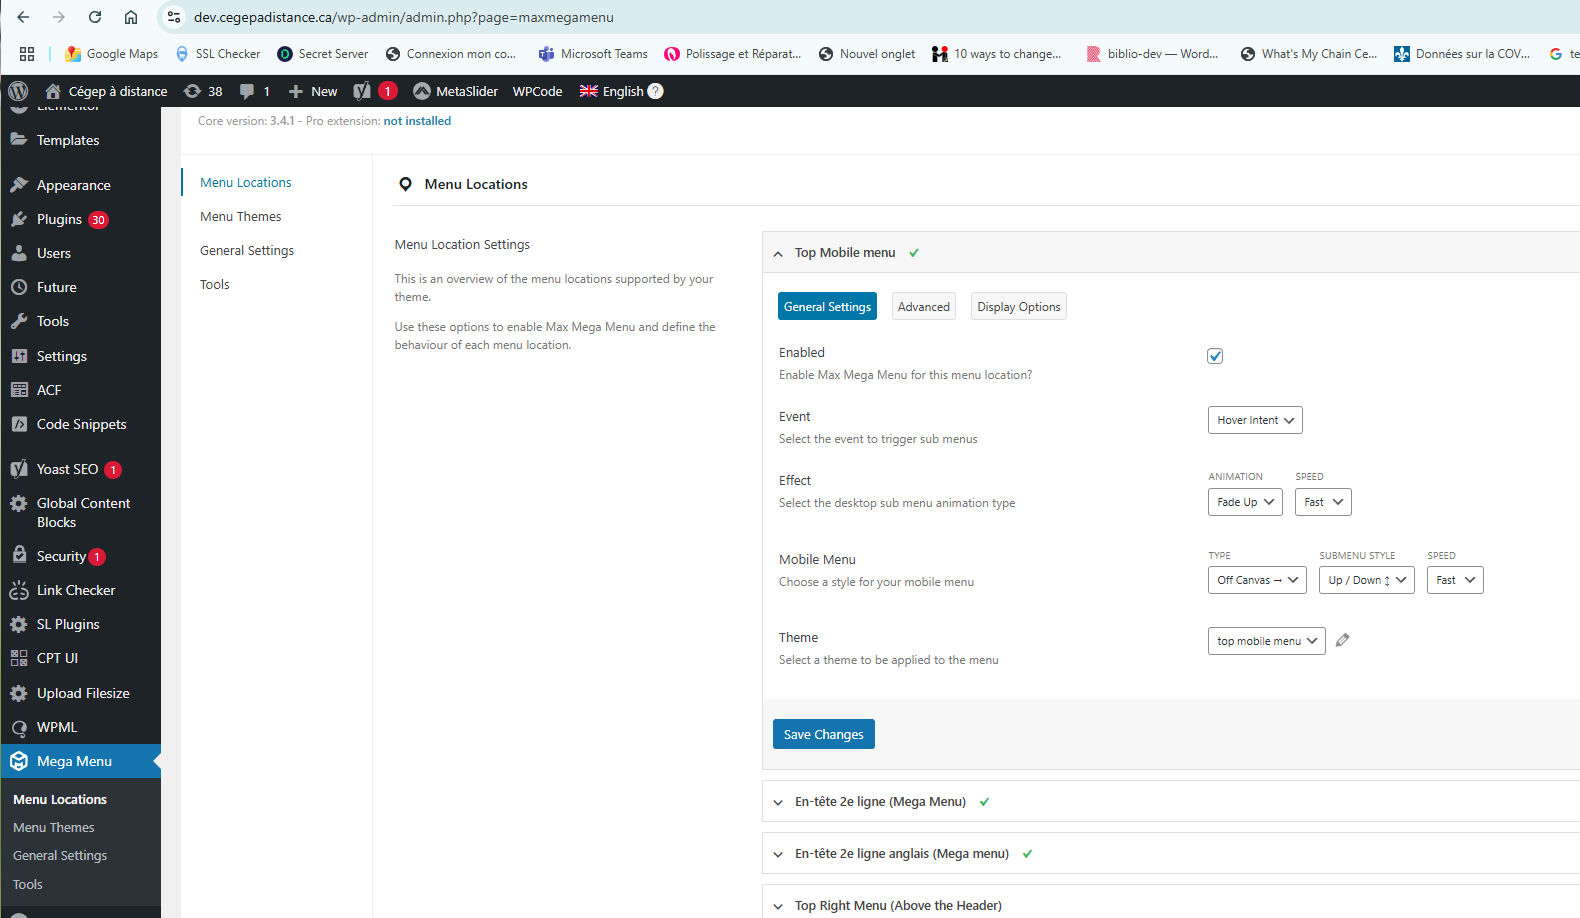Click the 'not installed' Pro extension link
Viewport: 1580px width, 918px height.
(417, 121)
